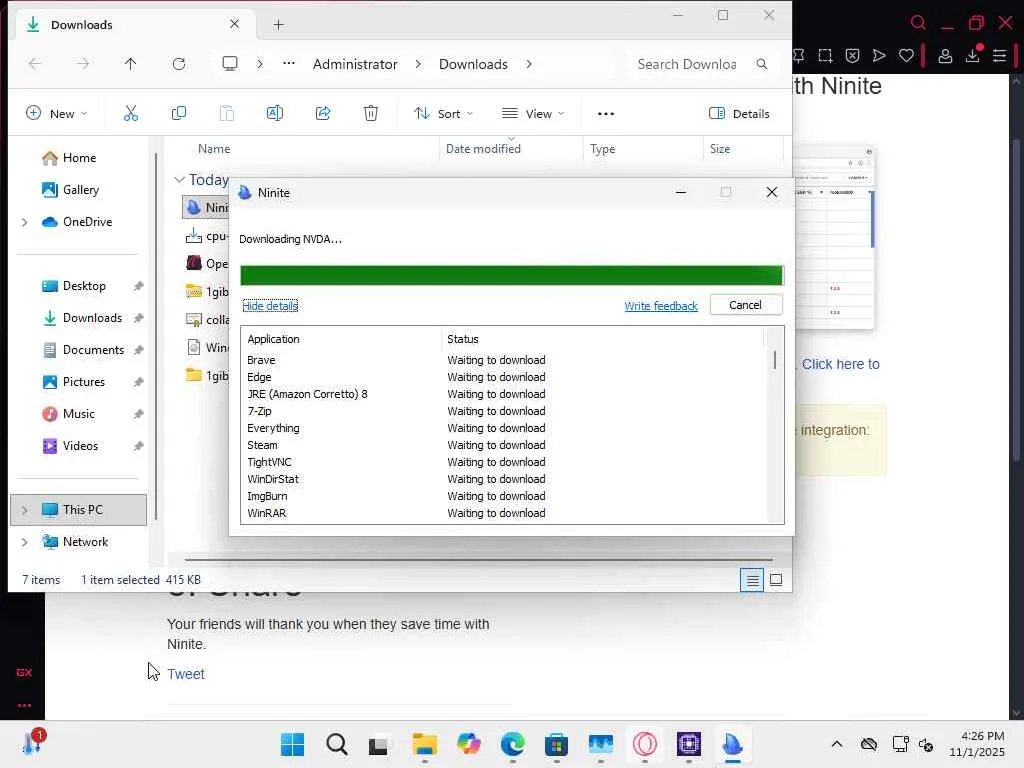1024x768 pixels.
Task: Click the GX Corner icon in Opera sidebar
Action: click(x=24, y=673)
